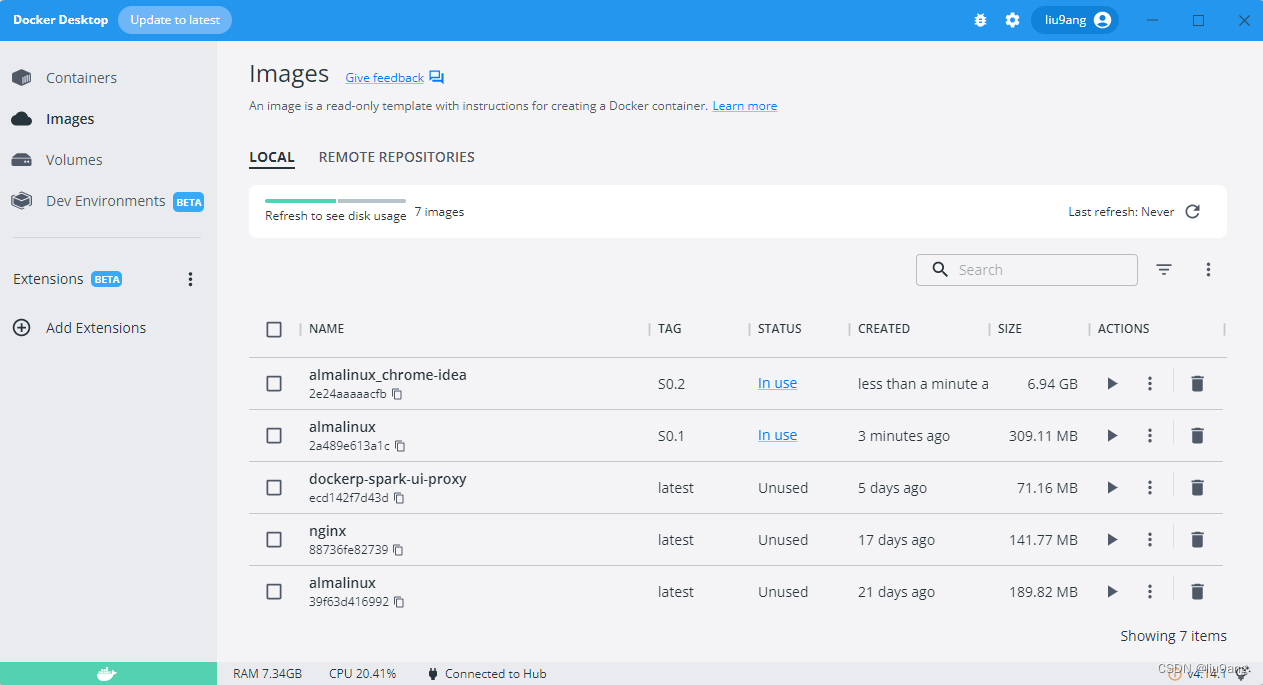Viewport: 1263px width, 685px height.
Task: Refresh the disk usage information
Action: pos(1192,211)
